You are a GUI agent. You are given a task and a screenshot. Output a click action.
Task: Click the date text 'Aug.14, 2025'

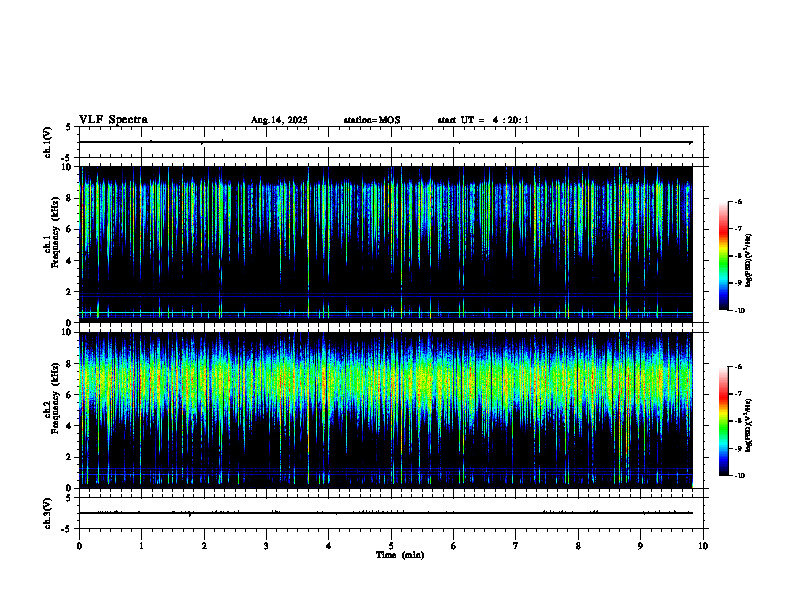(x=279, y=120)
